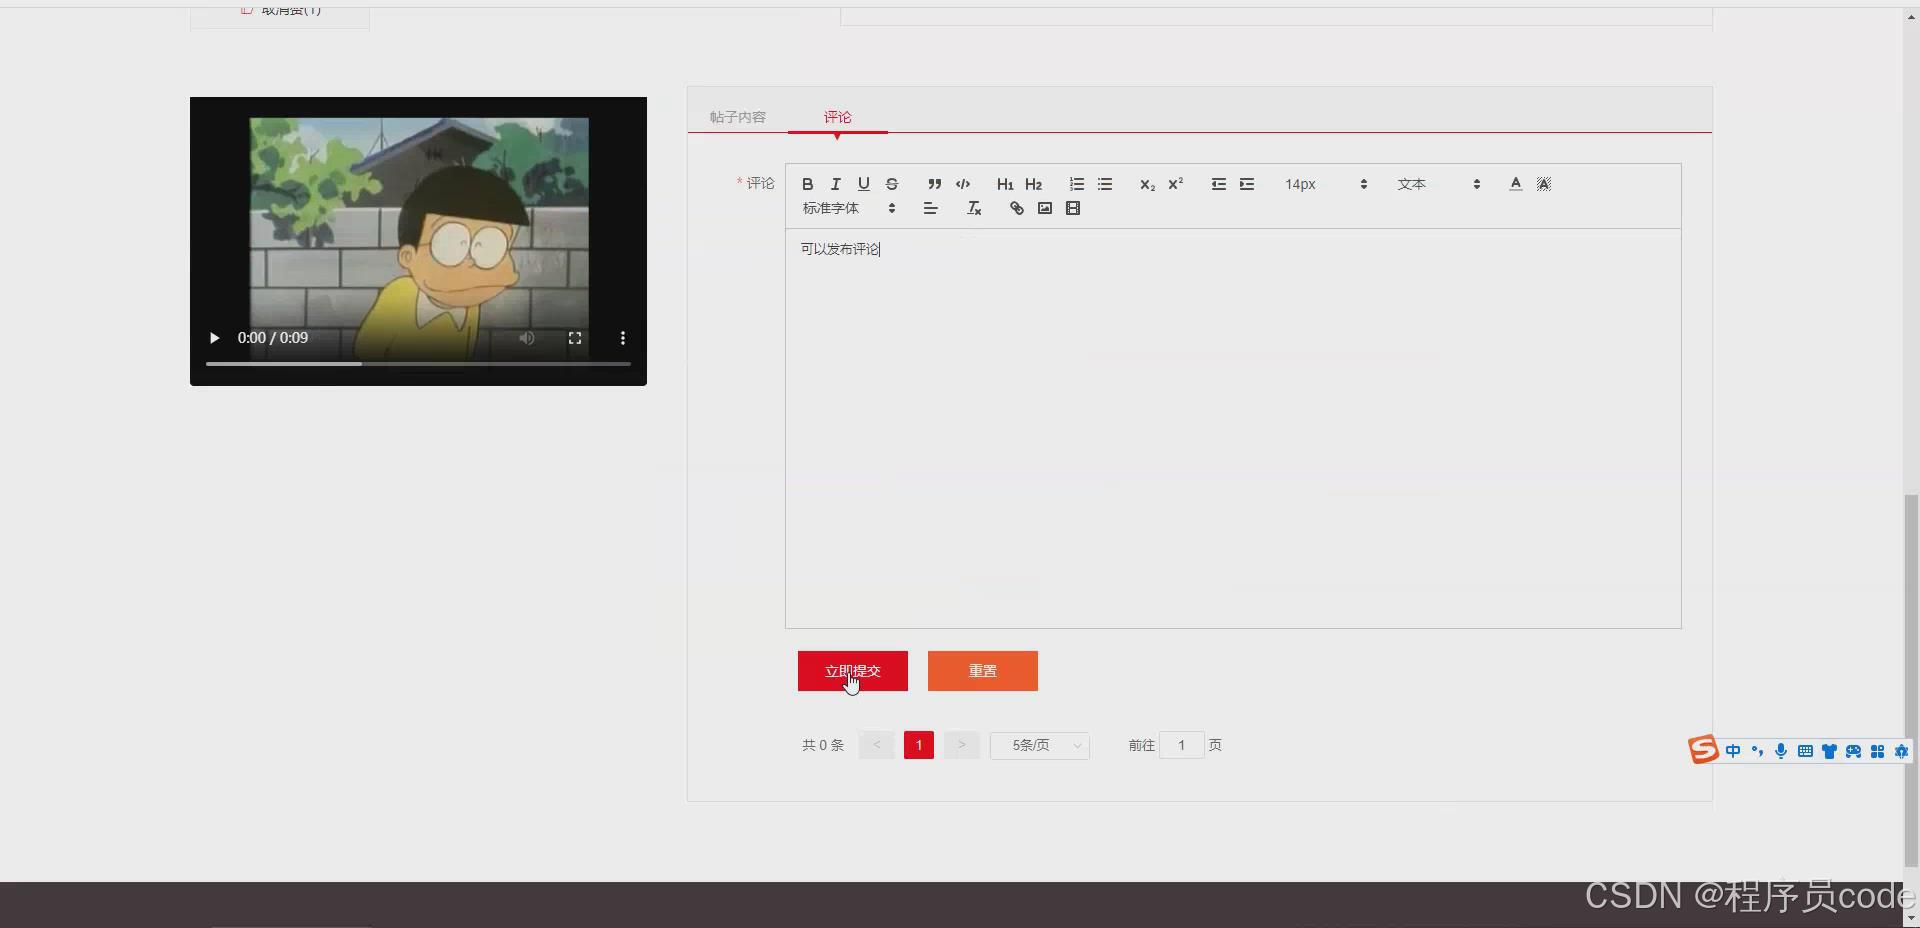Insert a code block
The image size is (1920, 928).
click(x=963, y=184)
